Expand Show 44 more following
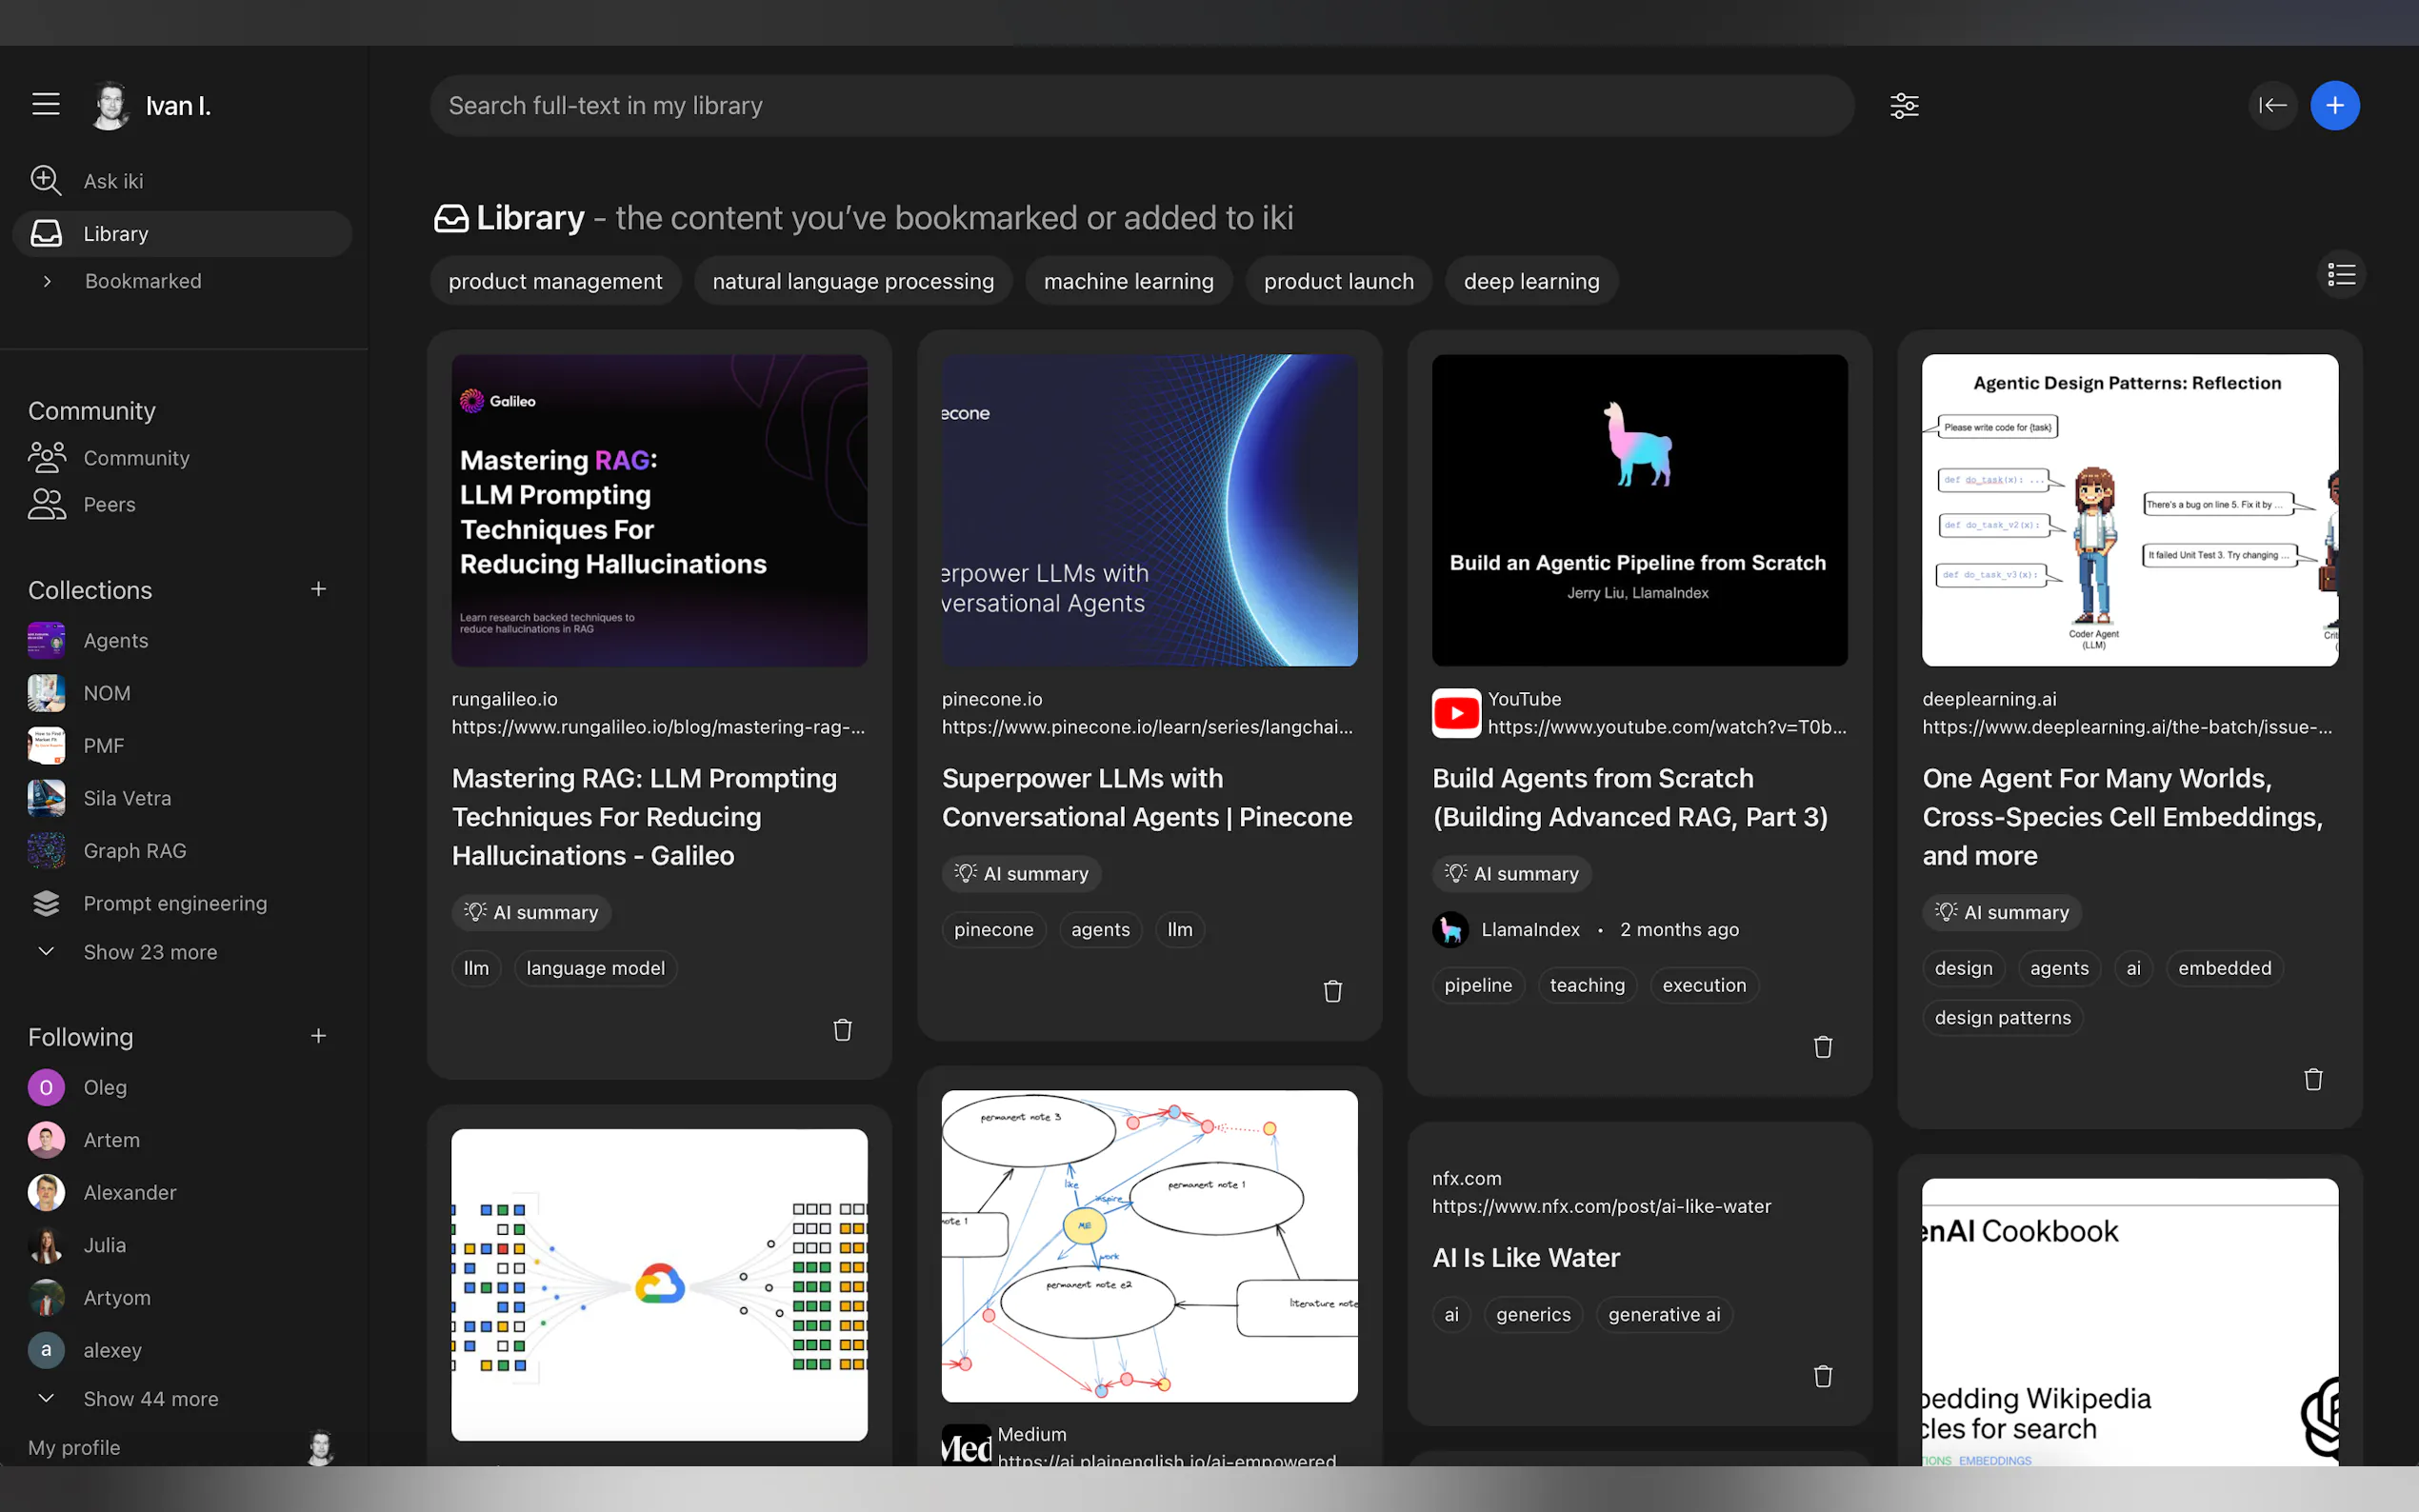This screenshot has height=1512, width=2419. (150, 1399)
